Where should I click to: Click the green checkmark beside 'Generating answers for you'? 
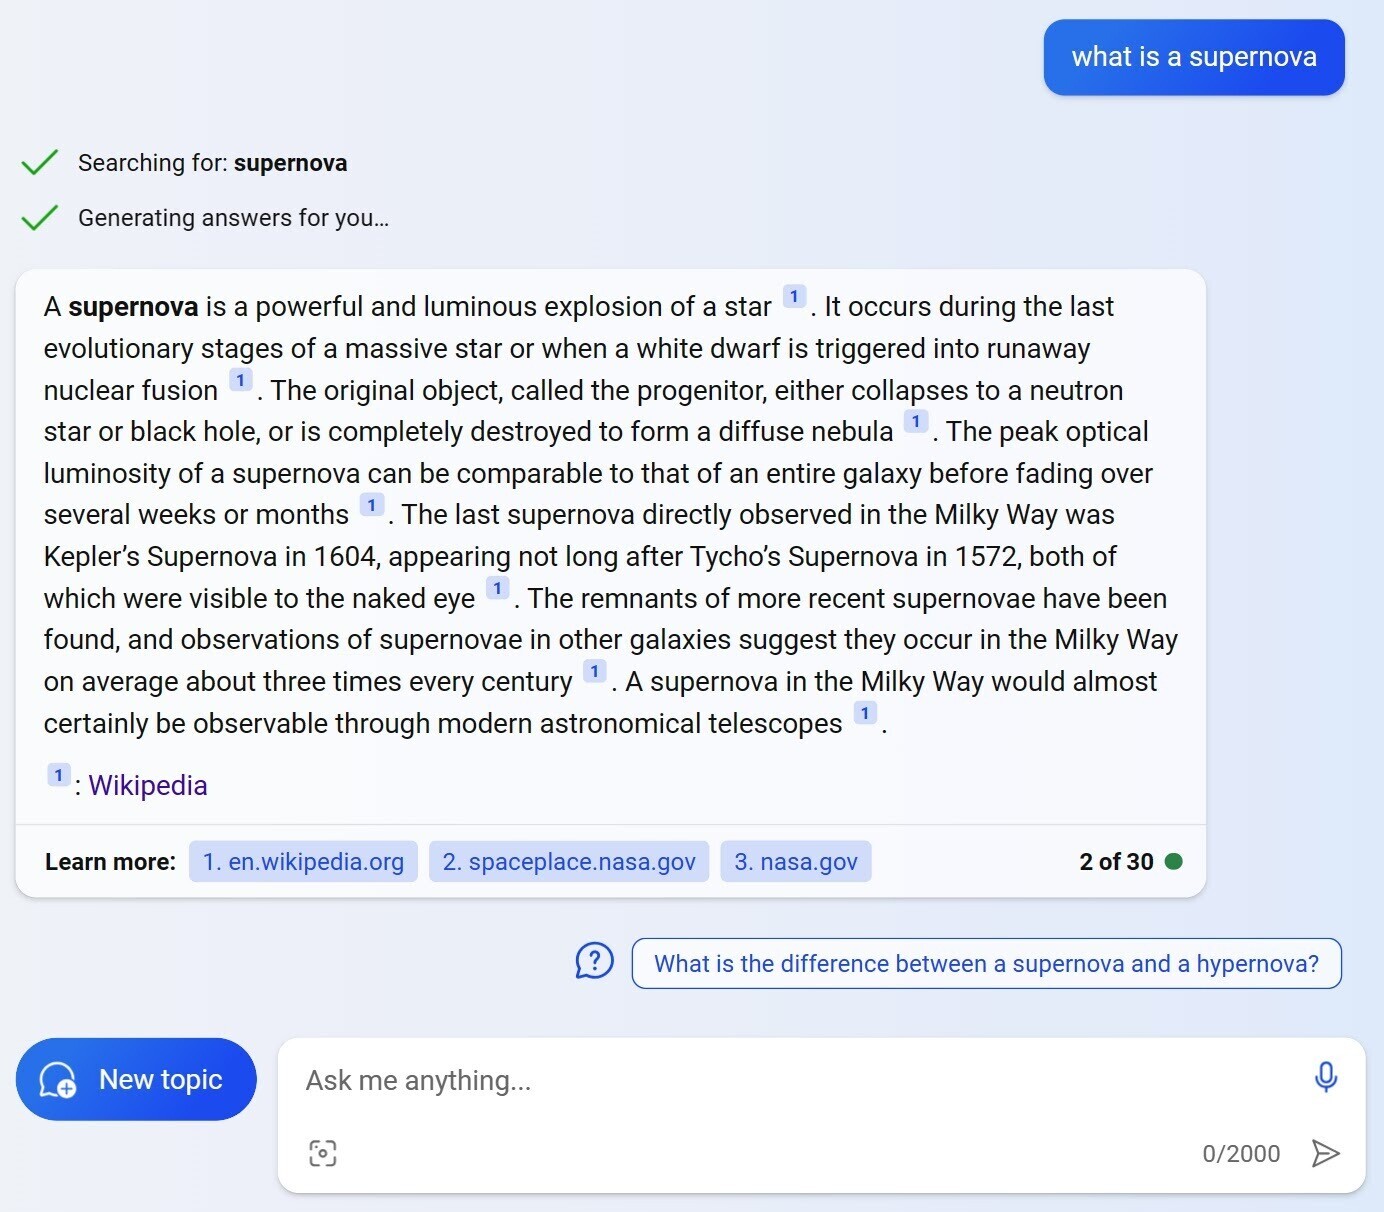[x=39, y=216]
